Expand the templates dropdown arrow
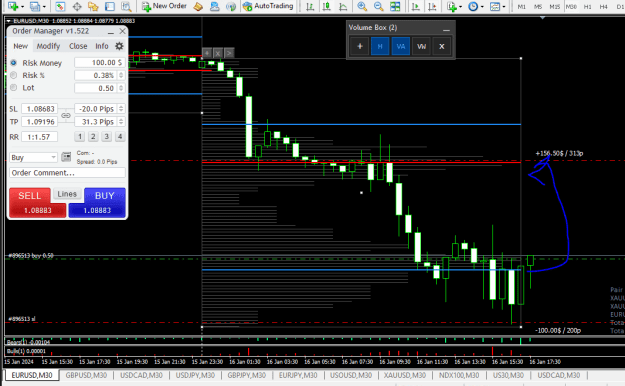This screenshot has height=386, width=625. [x=504, y=7]
